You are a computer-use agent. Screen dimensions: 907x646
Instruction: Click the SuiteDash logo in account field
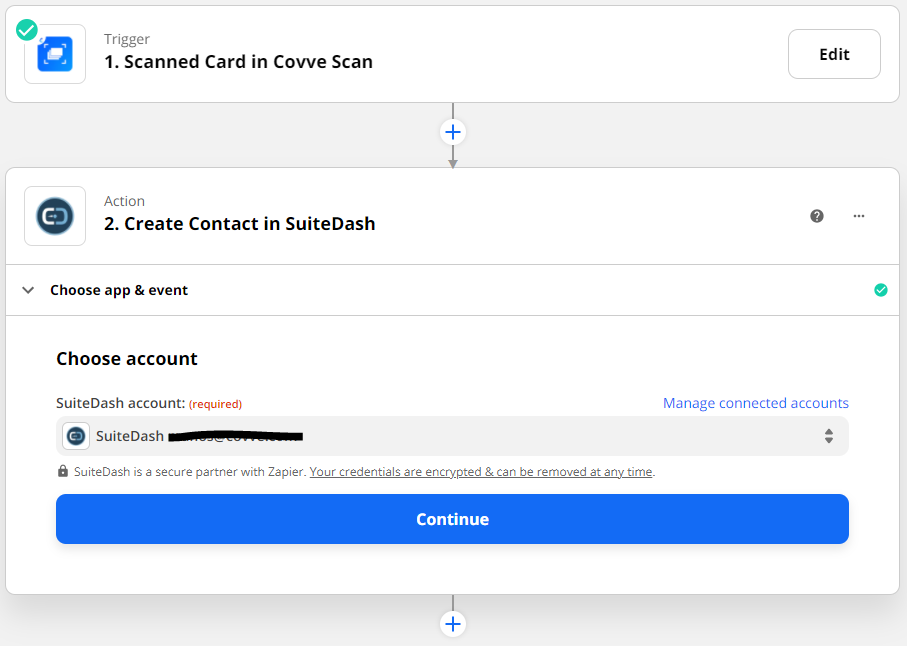(x=76, y=436)
